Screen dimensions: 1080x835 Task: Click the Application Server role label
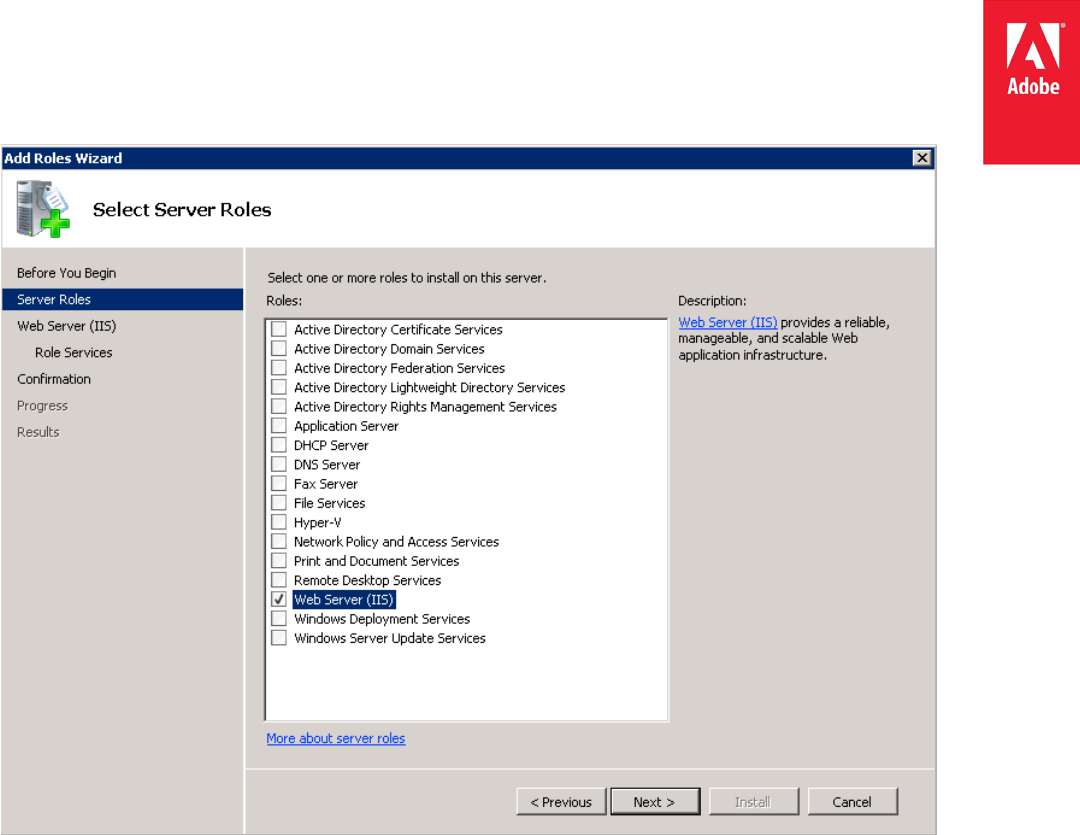(x=346, y=426)
